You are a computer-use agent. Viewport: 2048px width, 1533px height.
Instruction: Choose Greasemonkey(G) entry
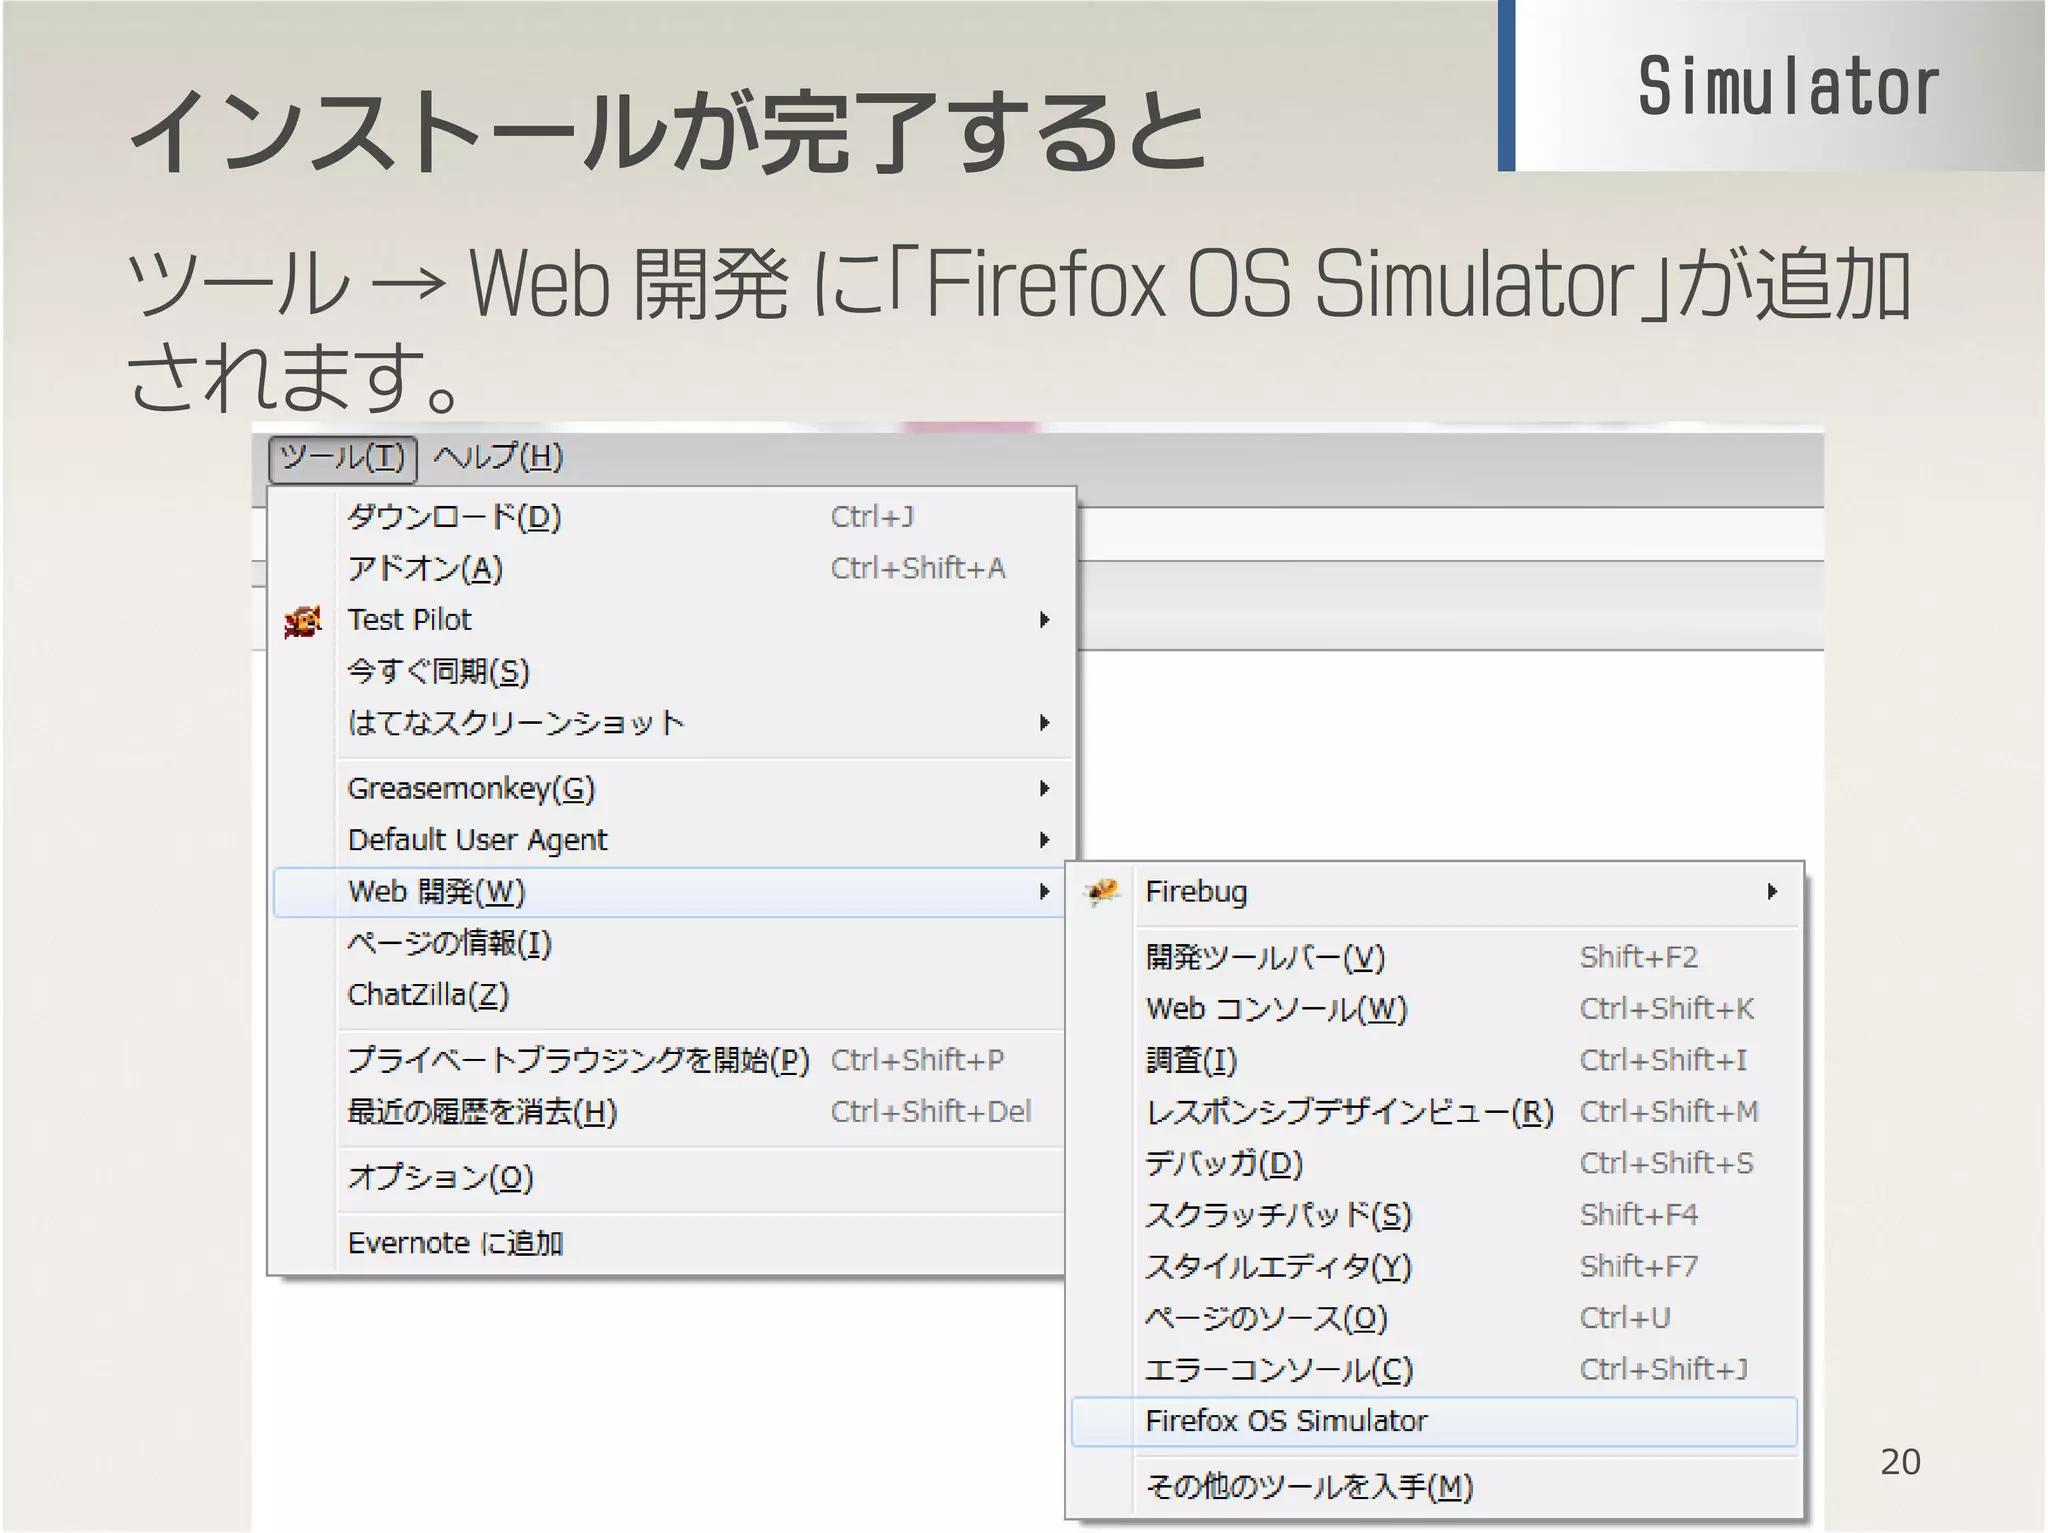point(471,789)
